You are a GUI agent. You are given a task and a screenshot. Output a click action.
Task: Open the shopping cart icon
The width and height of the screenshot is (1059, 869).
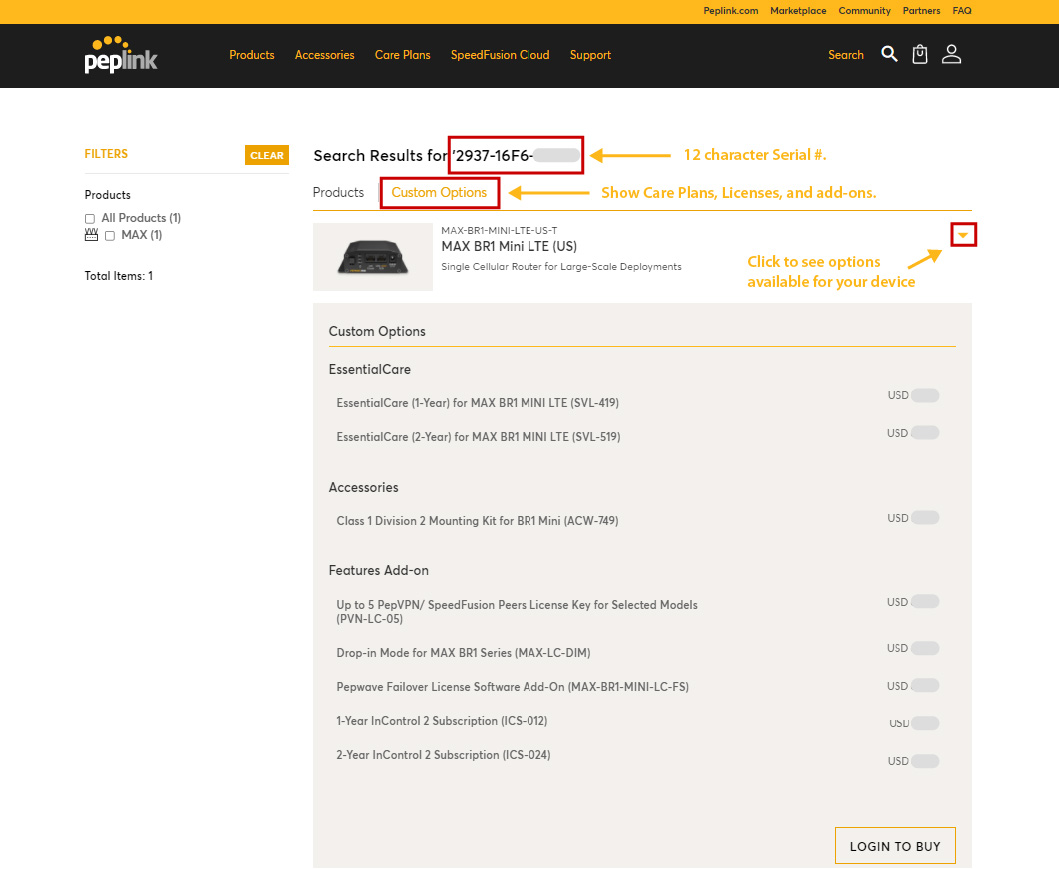point(919,54)
